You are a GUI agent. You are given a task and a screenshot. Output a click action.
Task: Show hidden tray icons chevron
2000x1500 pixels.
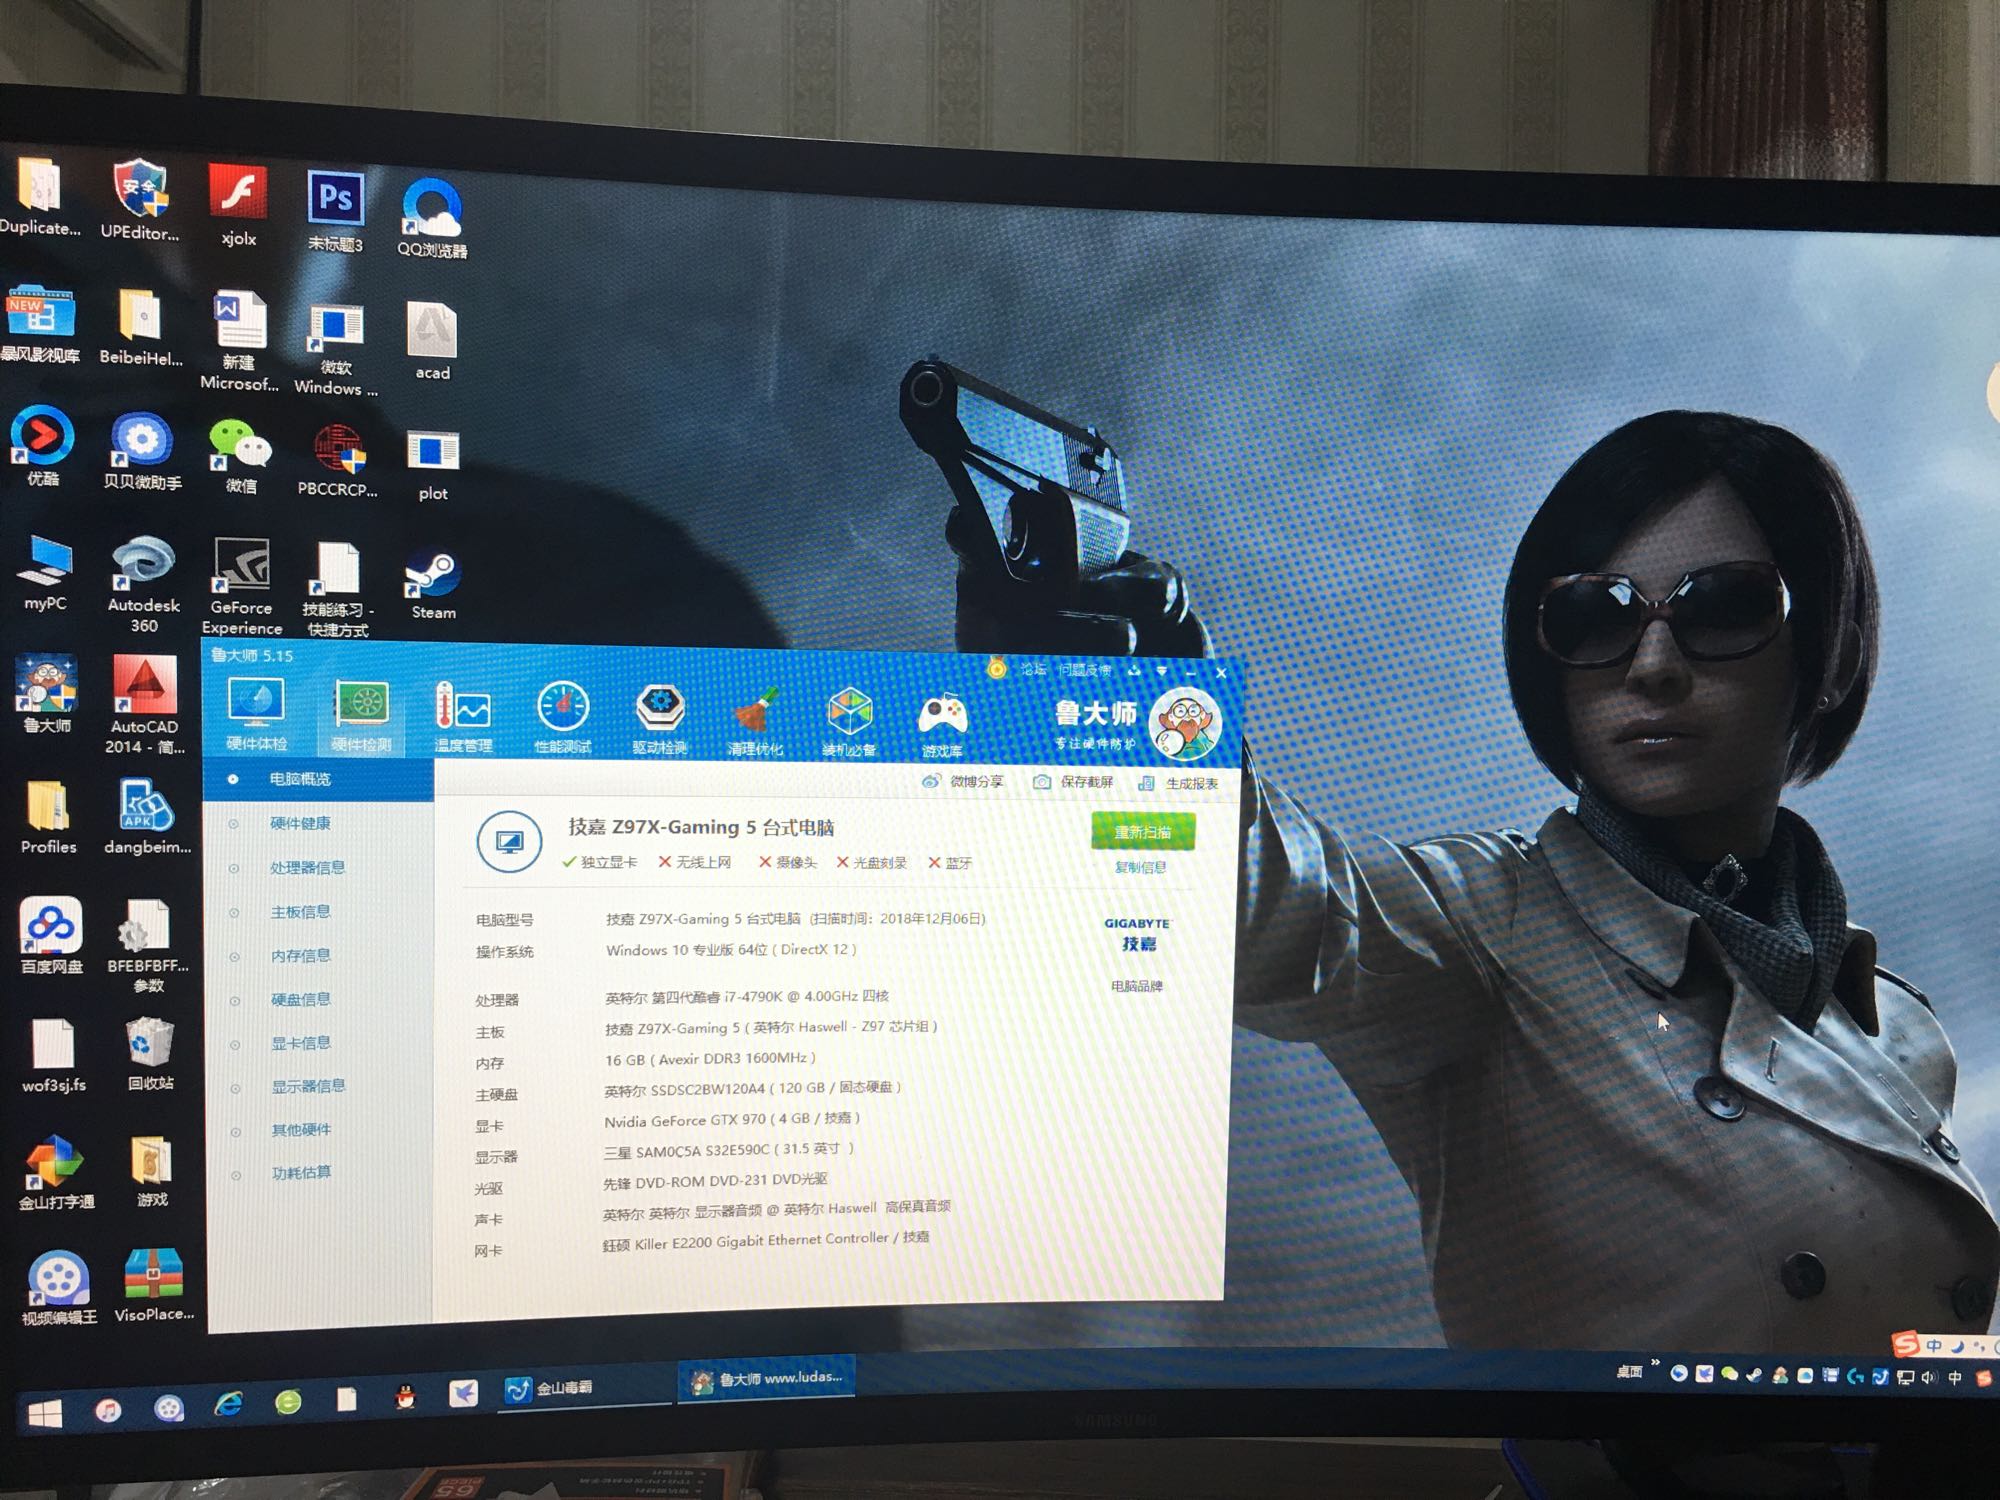(1655, 1363)
